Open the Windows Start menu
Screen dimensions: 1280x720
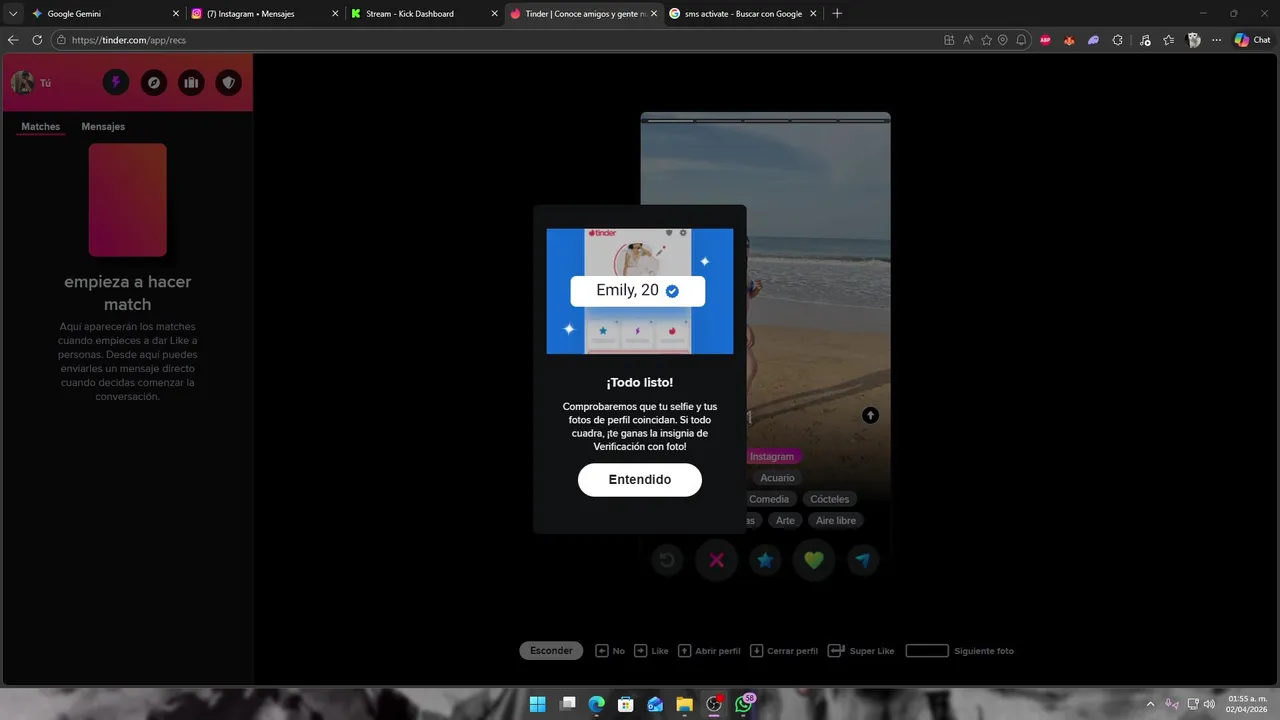coord(537,704)
